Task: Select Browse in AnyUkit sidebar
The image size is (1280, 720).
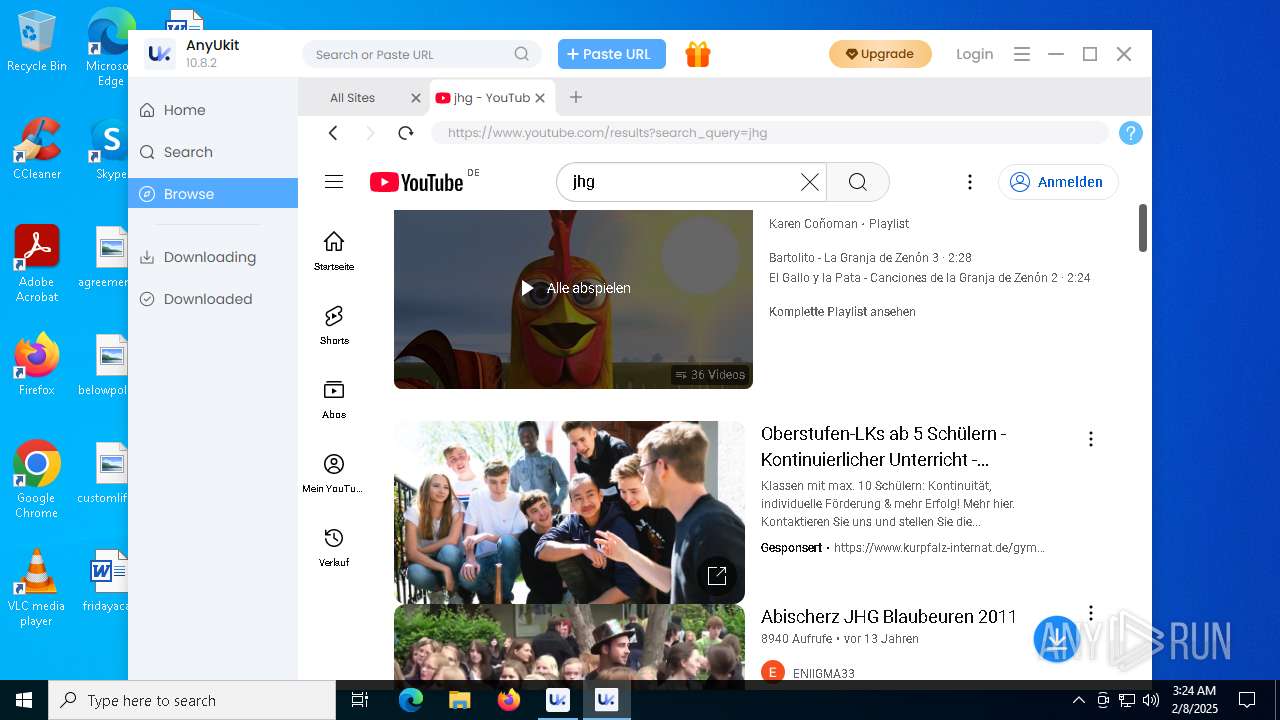Action: [213, 194]
